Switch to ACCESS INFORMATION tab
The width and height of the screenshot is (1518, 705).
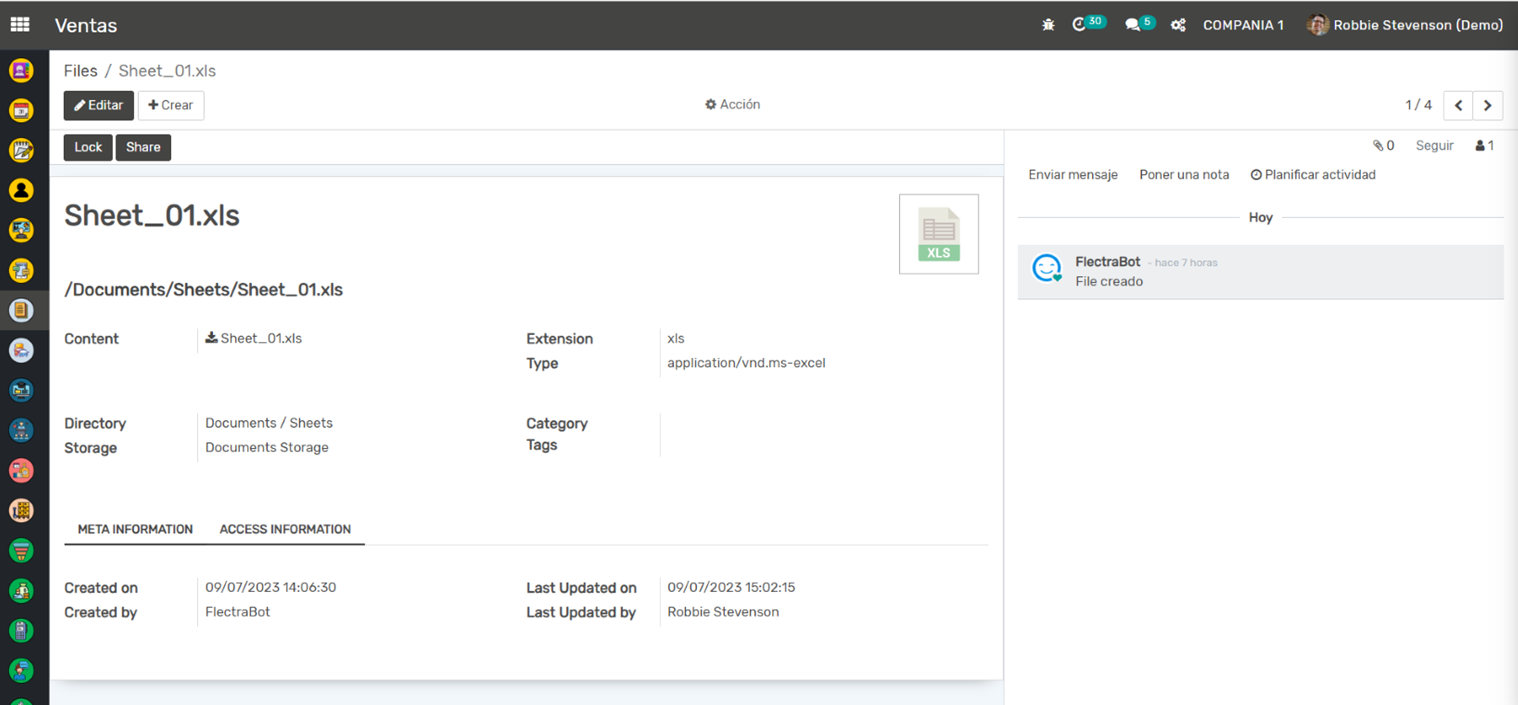[x=285, y=529]
